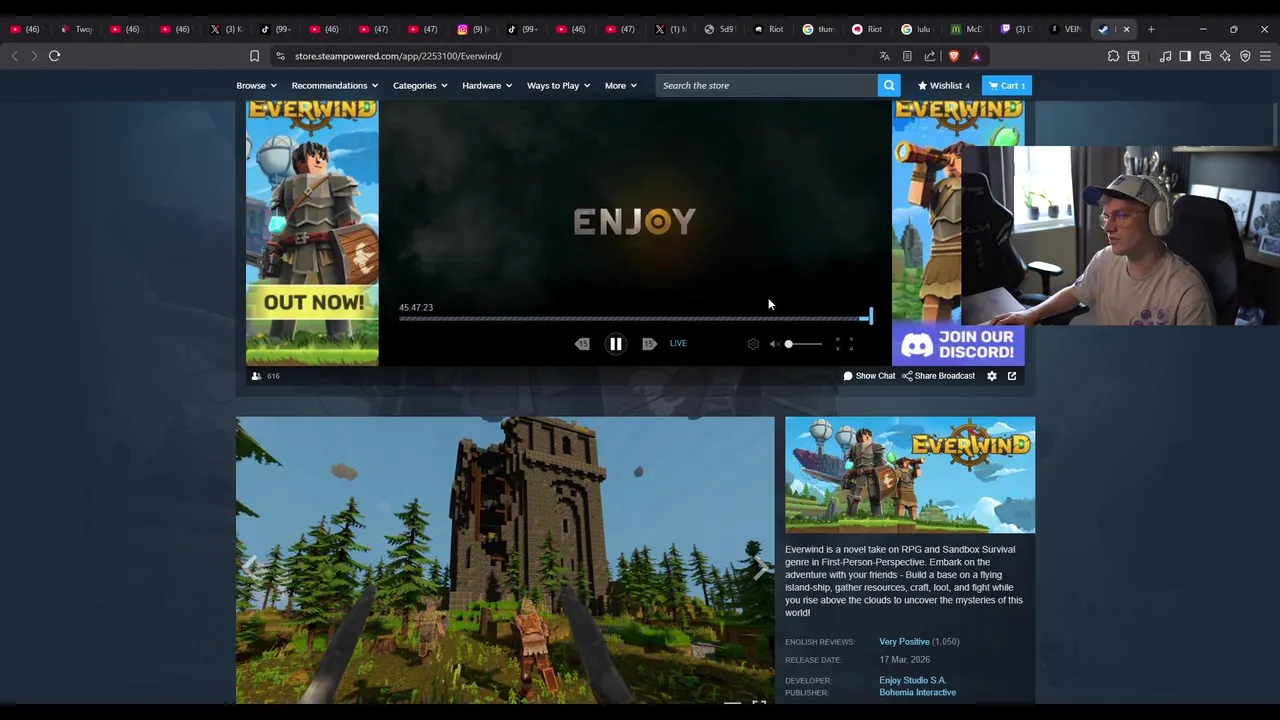Image resolution: width=1280 pixels, height=720 pixels.
Task: Pop out broadcast in new window
Action: [x=1012, y=376]
